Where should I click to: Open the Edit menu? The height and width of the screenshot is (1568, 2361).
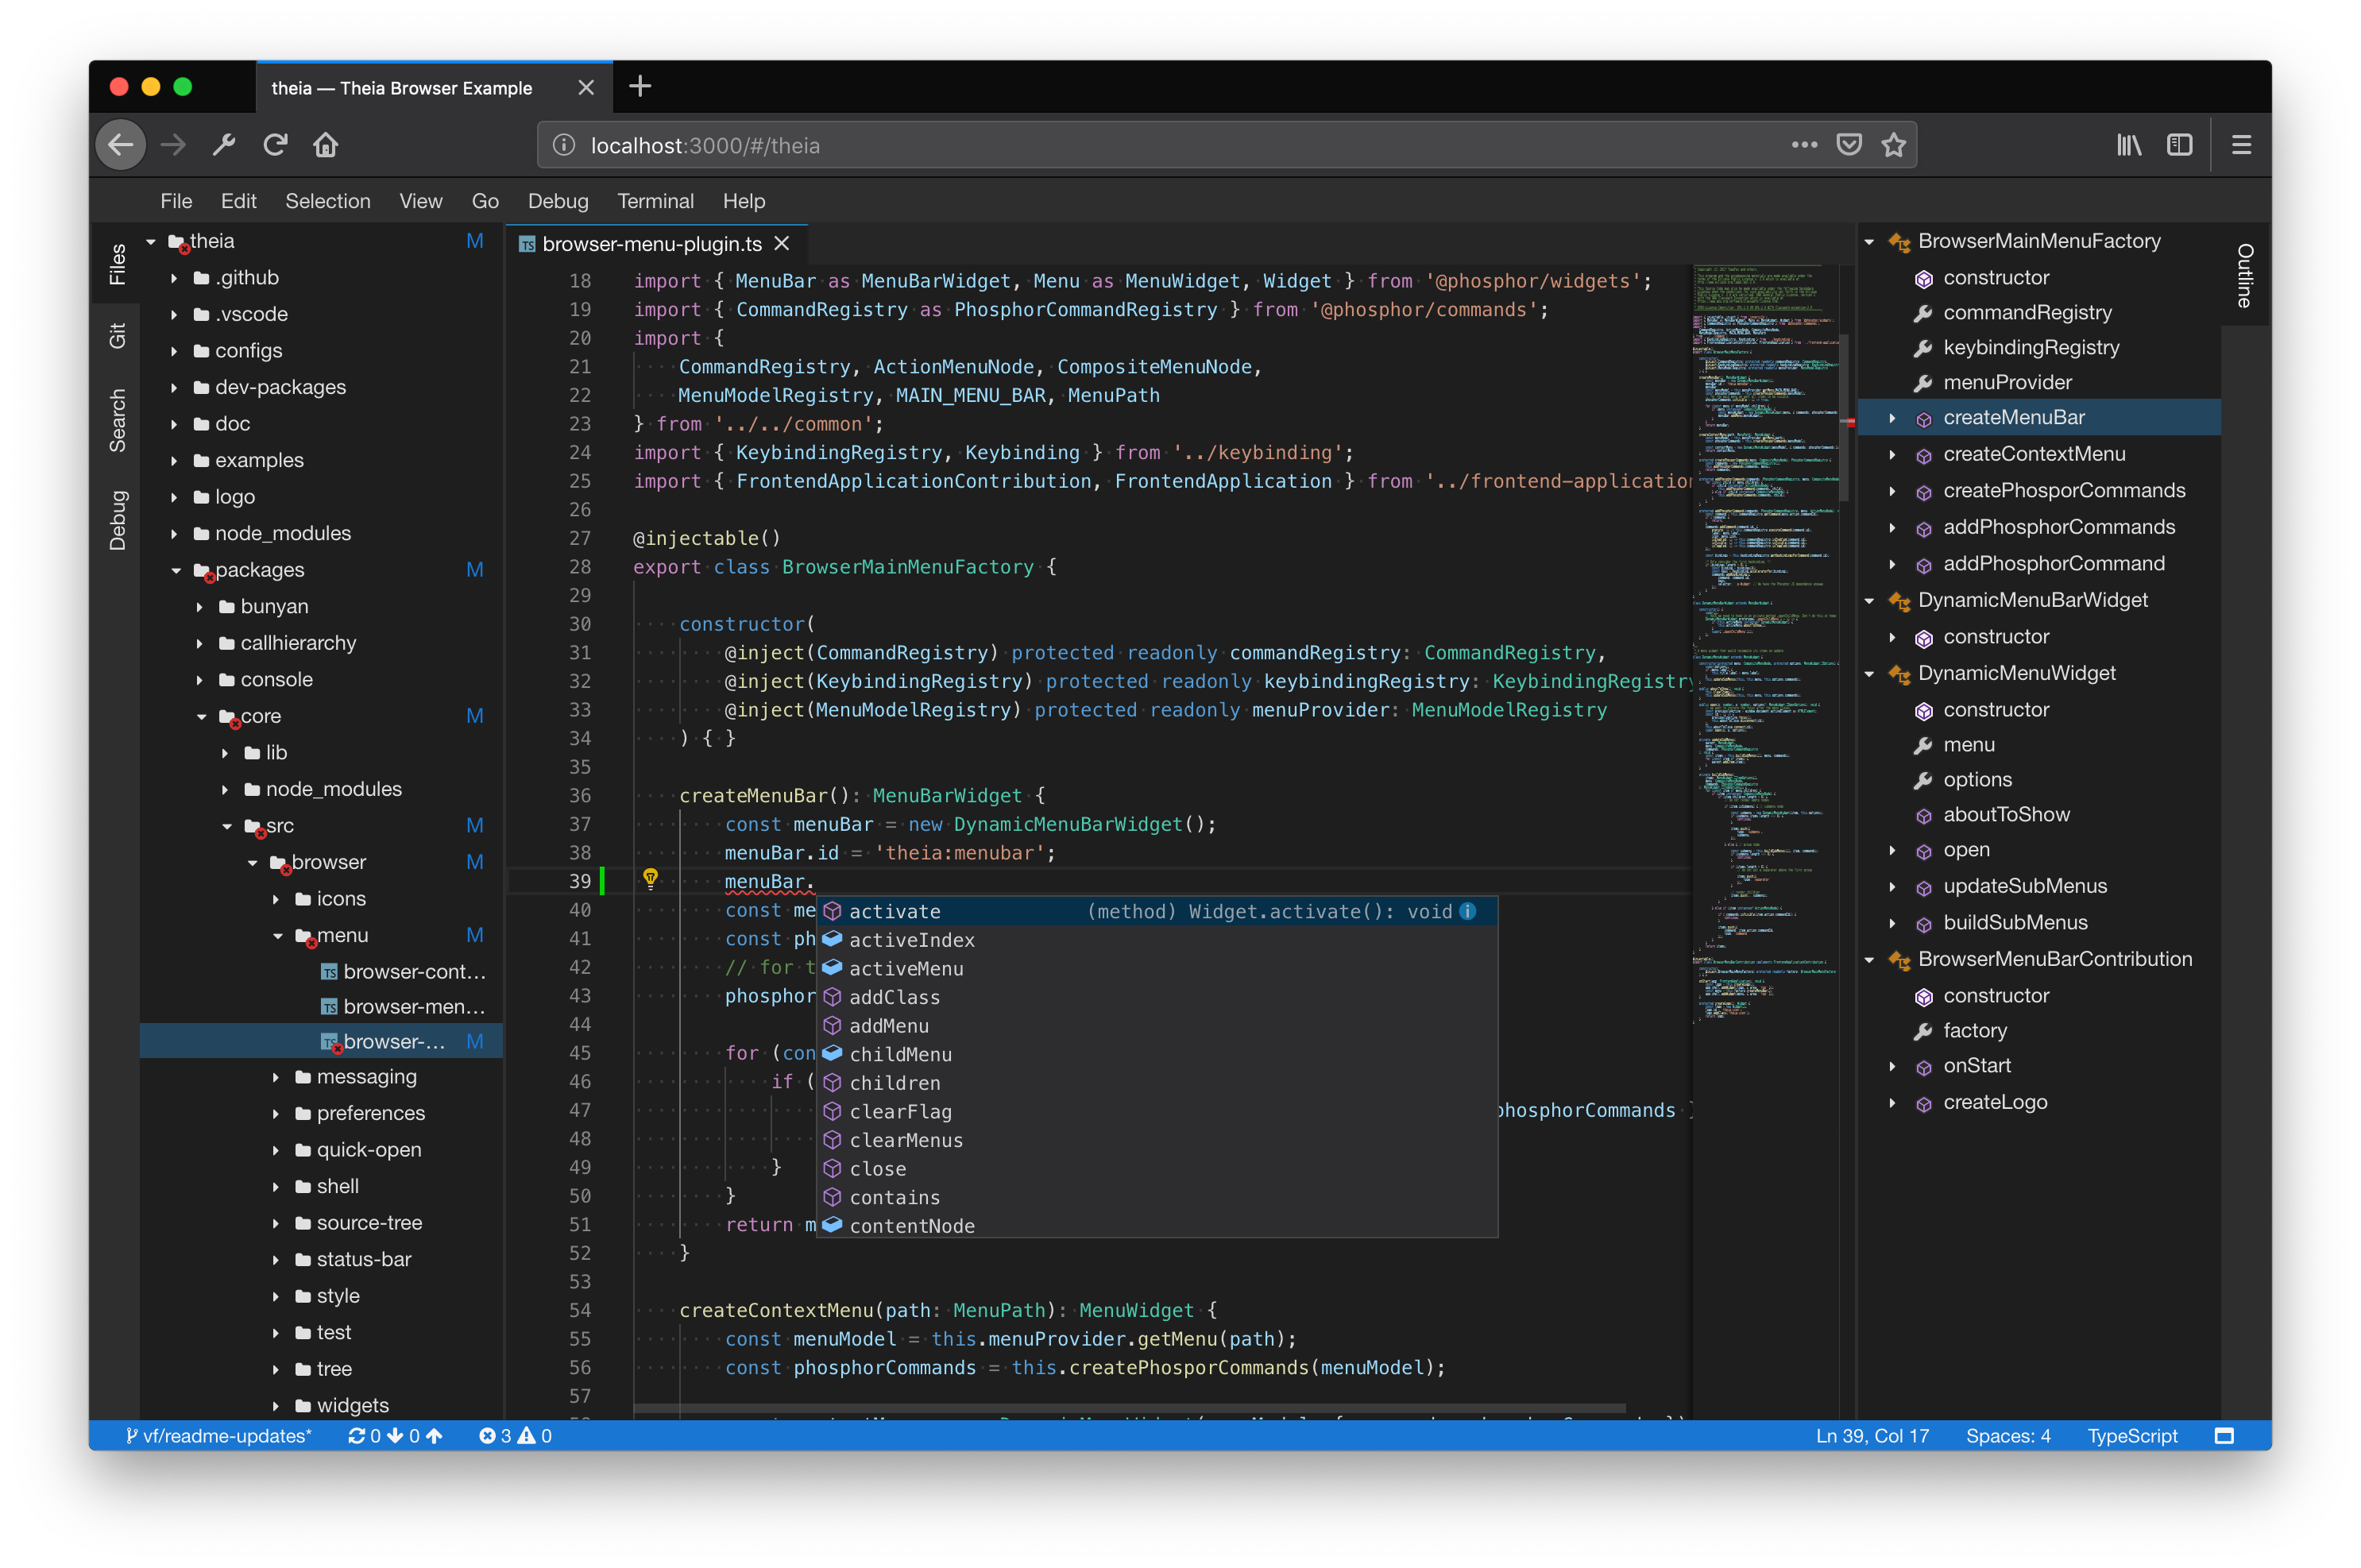[x=238, y=201]
